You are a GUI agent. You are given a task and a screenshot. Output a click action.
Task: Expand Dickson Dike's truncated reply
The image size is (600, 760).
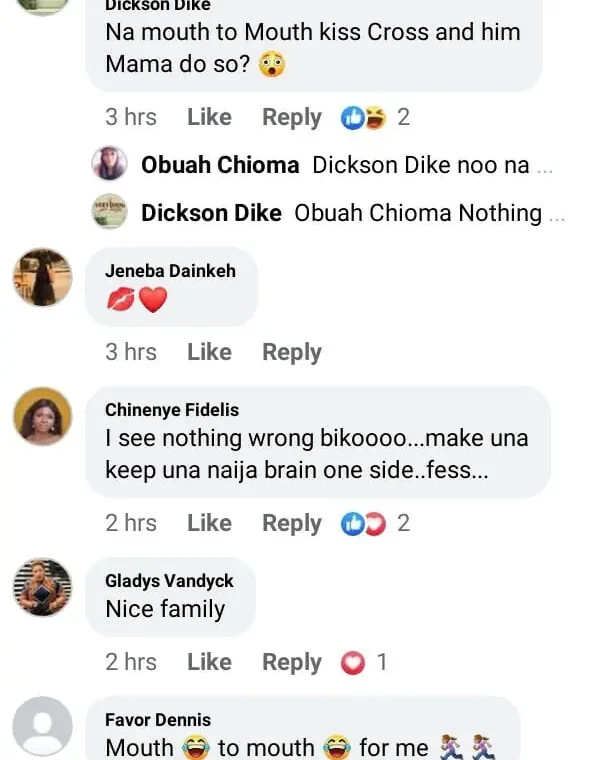click(x=557, y=214)
